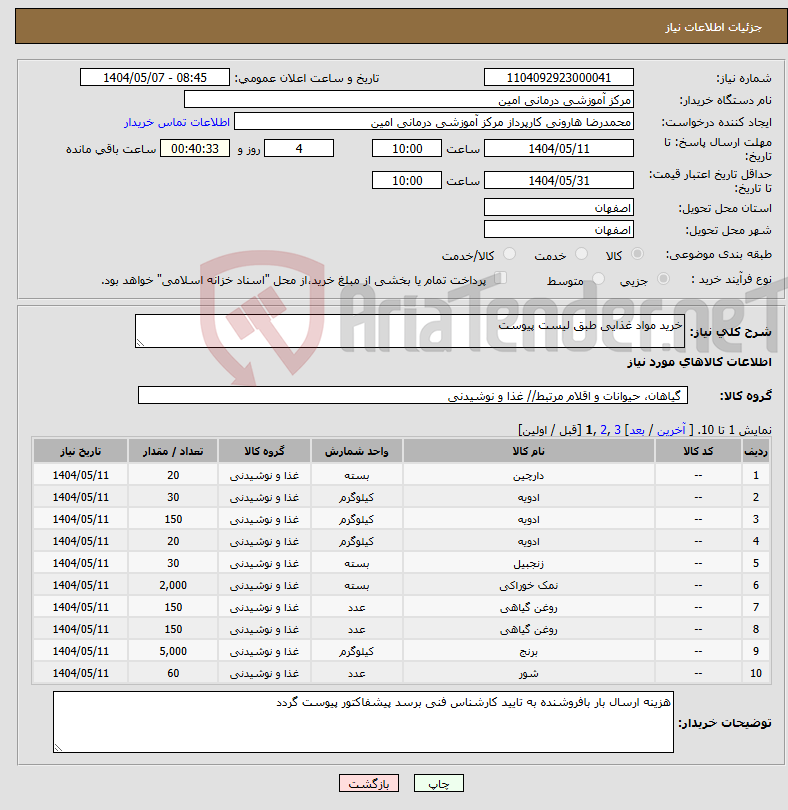This screenshot has height=810, width=788.
Task: Select the متوسط purchase type radio
Action: [598, 279]
